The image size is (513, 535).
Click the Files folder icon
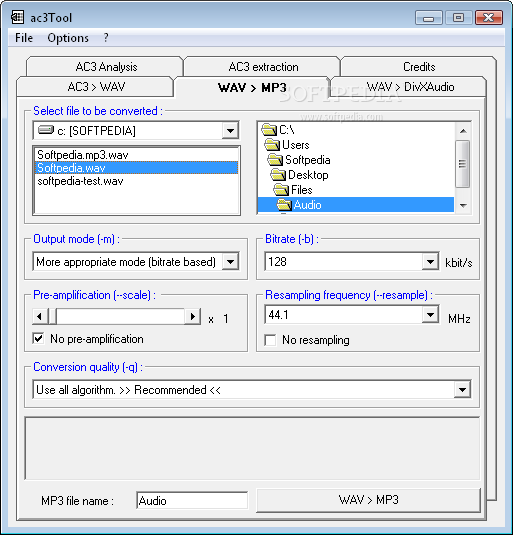281,190
